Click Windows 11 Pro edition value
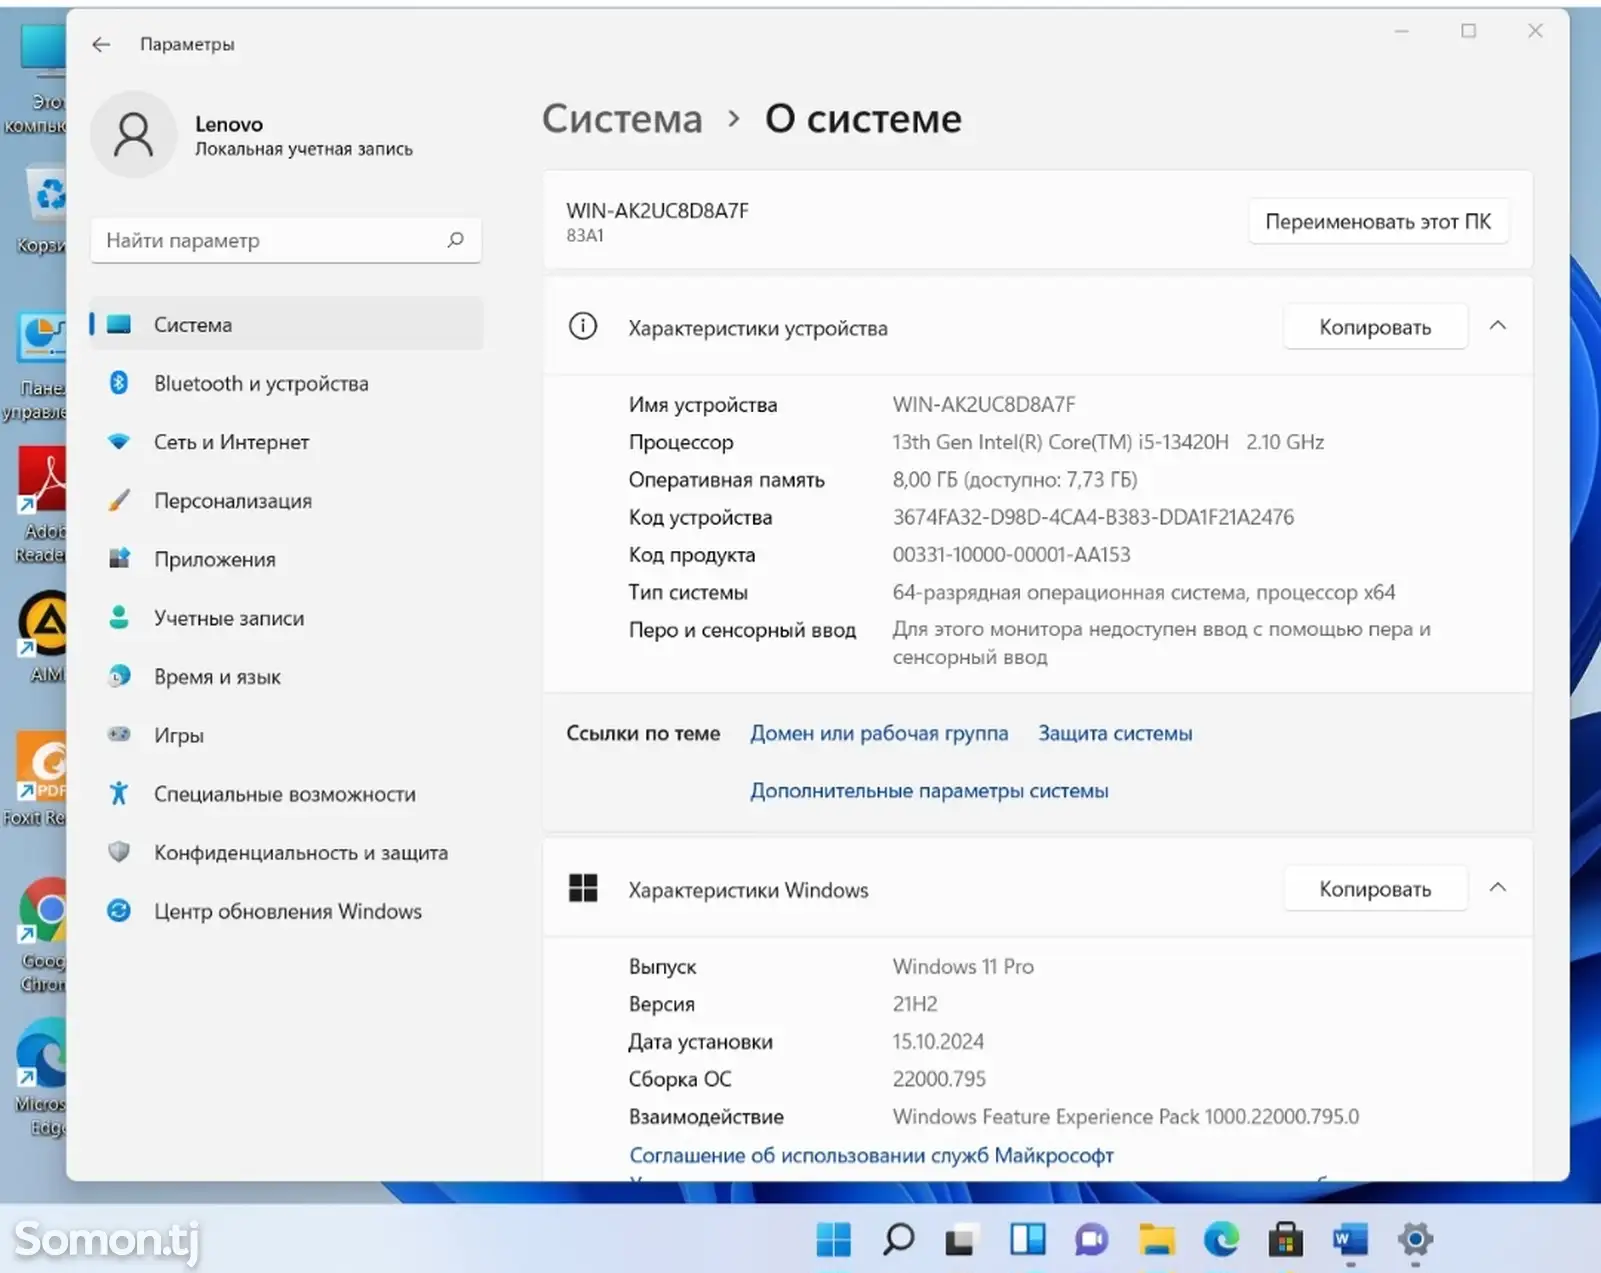Screen dimensions: 1601x1273 [x=963, y=966]
